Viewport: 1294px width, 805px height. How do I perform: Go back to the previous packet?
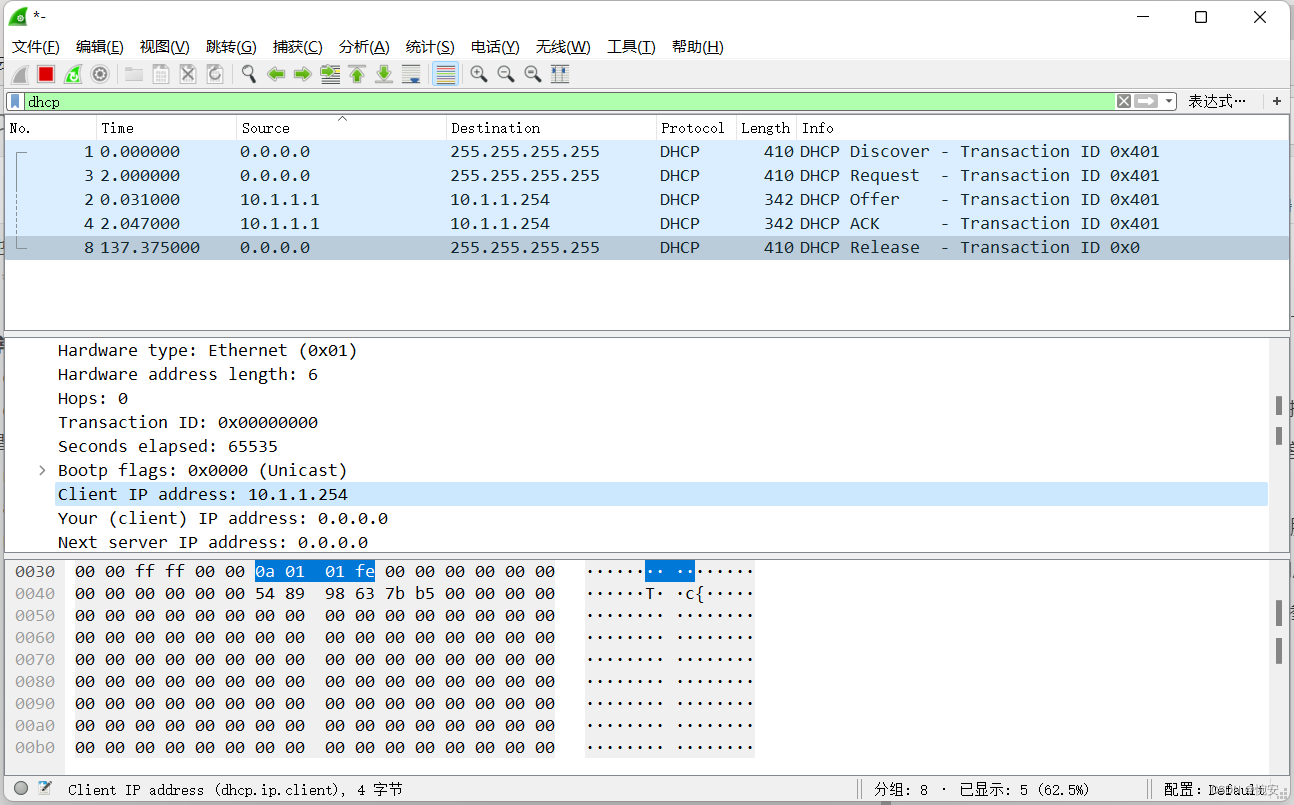(x=276, y=74)
